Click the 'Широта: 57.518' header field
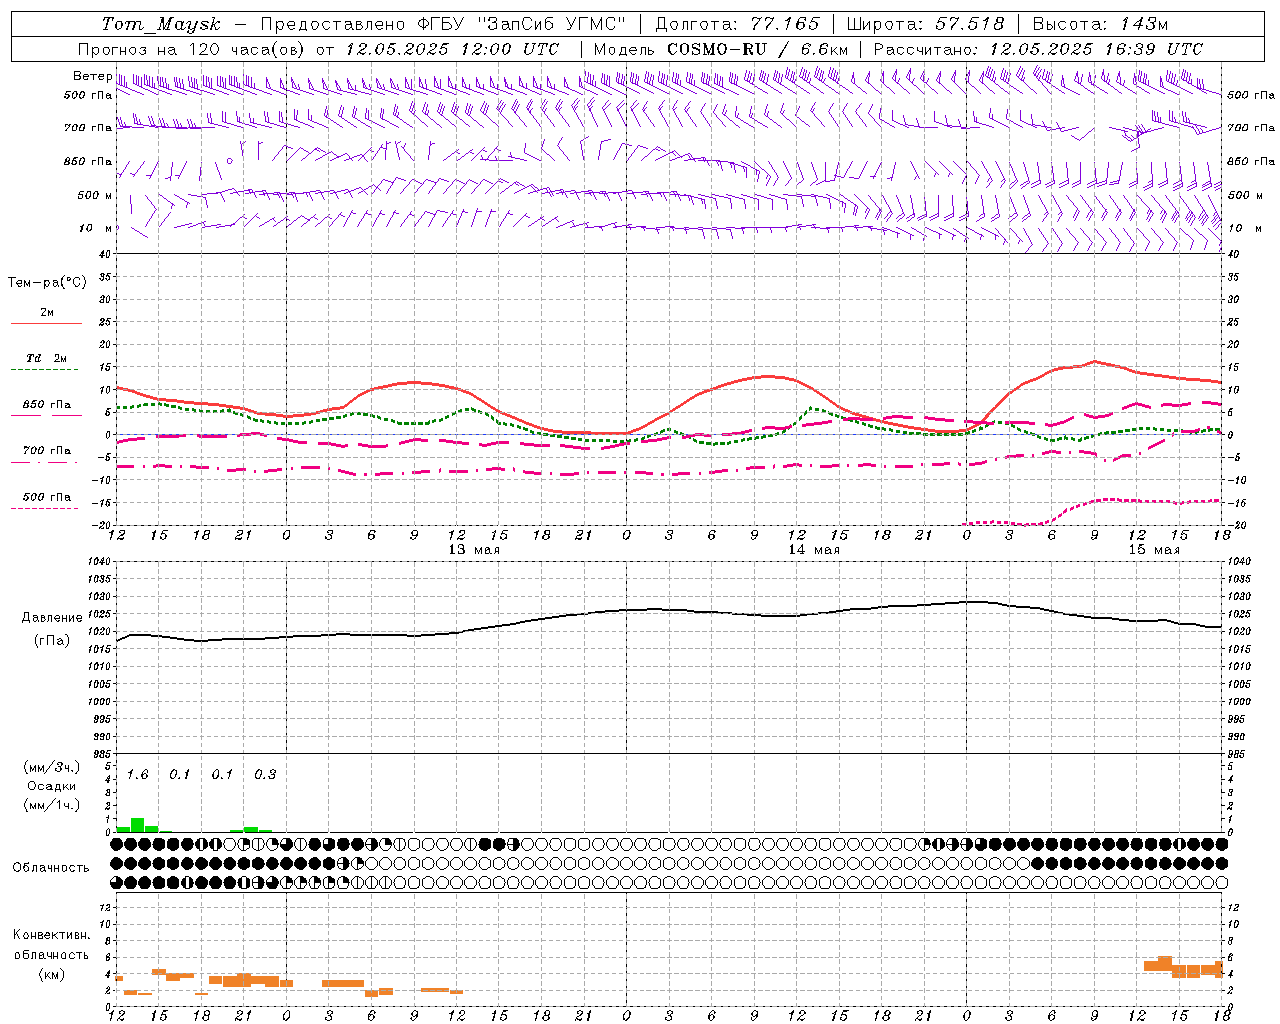1280x1024 pixels. pos(925,24)
